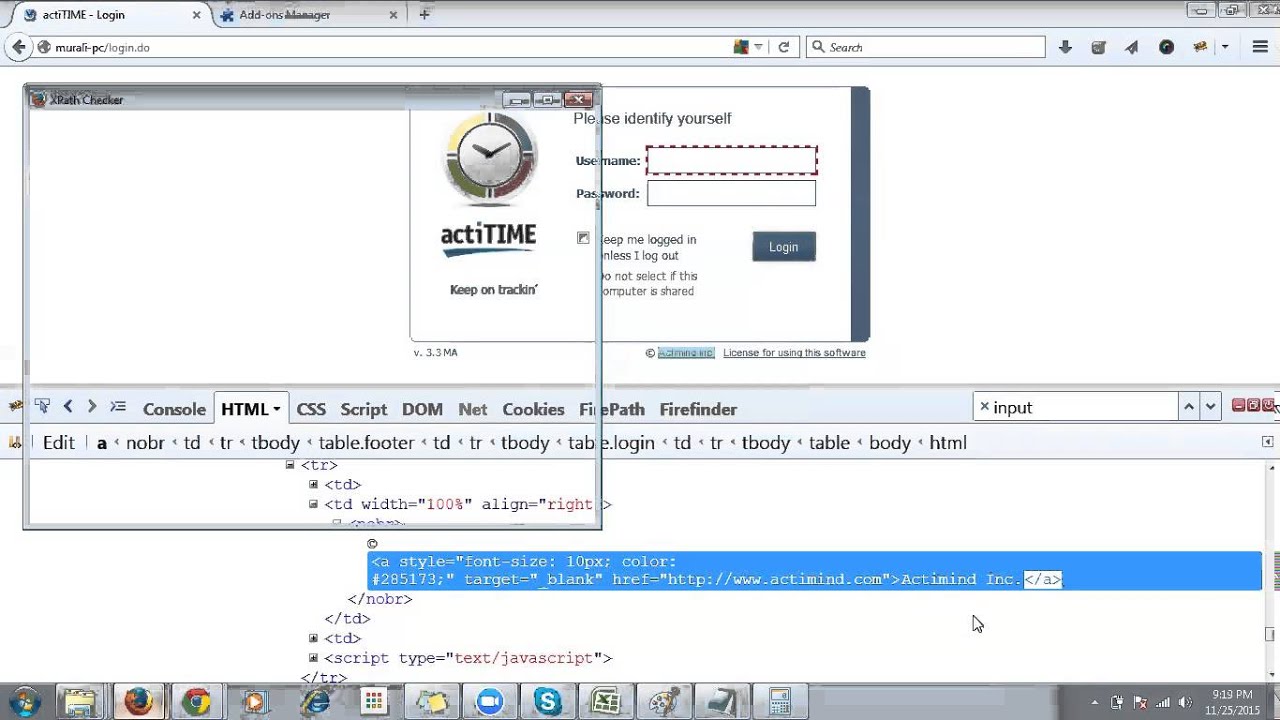This screenshot has height=720, width=1280.
Task: Minimize the Firebug panel with red button
Action: 1238,405
